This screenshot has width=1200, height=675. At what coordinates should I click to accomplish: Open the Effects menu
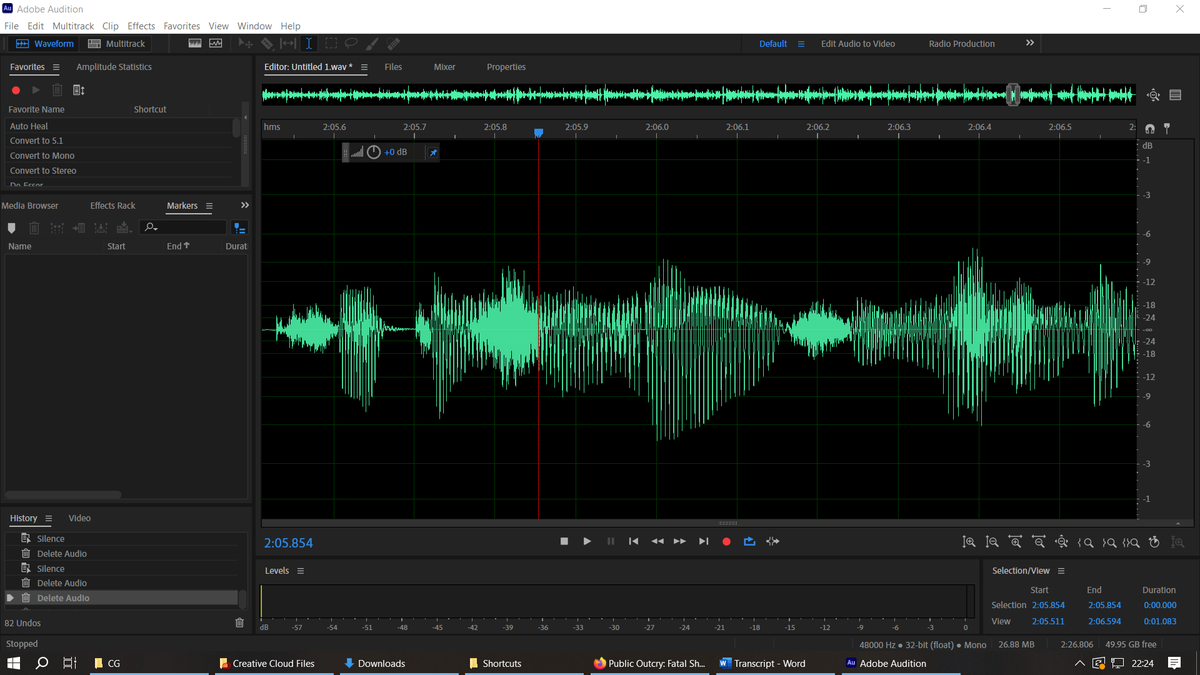141,26
